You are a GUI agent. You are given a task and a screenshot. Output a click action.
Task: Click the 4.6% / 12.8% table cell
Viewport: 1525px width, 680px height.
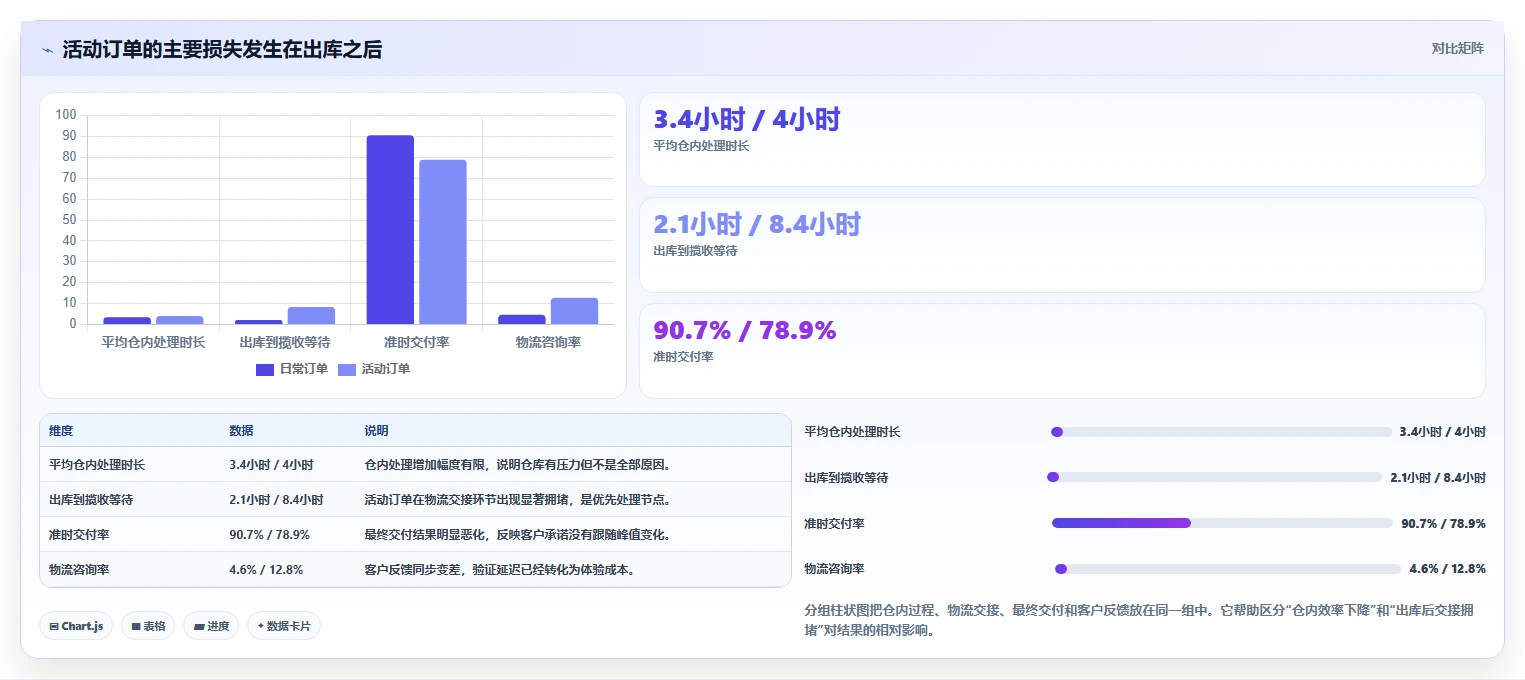266,570
